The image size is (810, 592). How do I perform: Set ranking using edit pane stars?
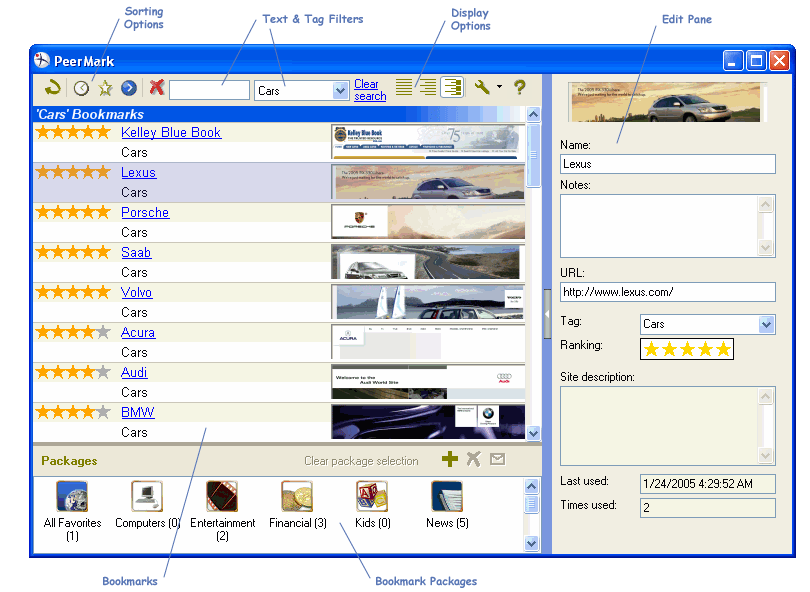(687, 349)
